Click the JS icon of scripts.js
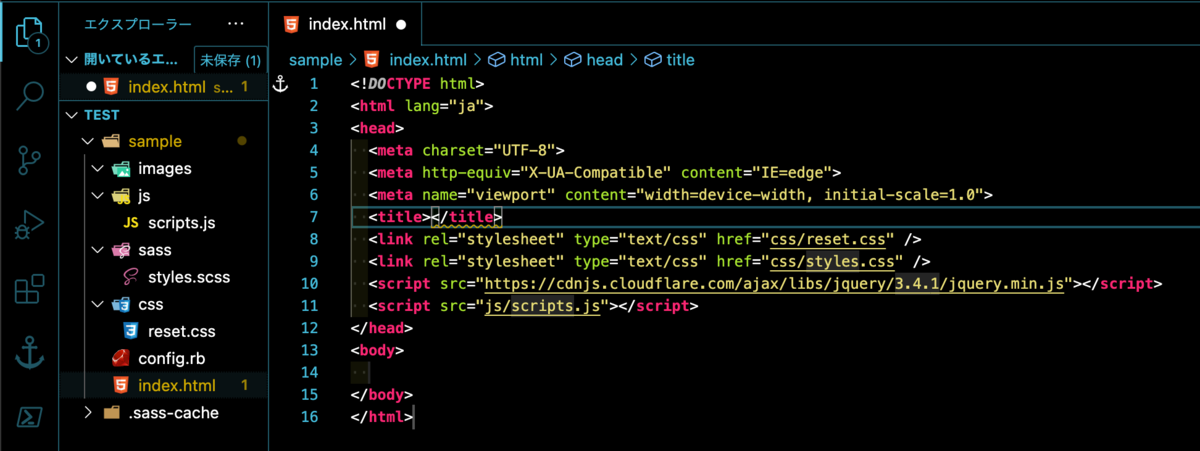 (131, 222)
